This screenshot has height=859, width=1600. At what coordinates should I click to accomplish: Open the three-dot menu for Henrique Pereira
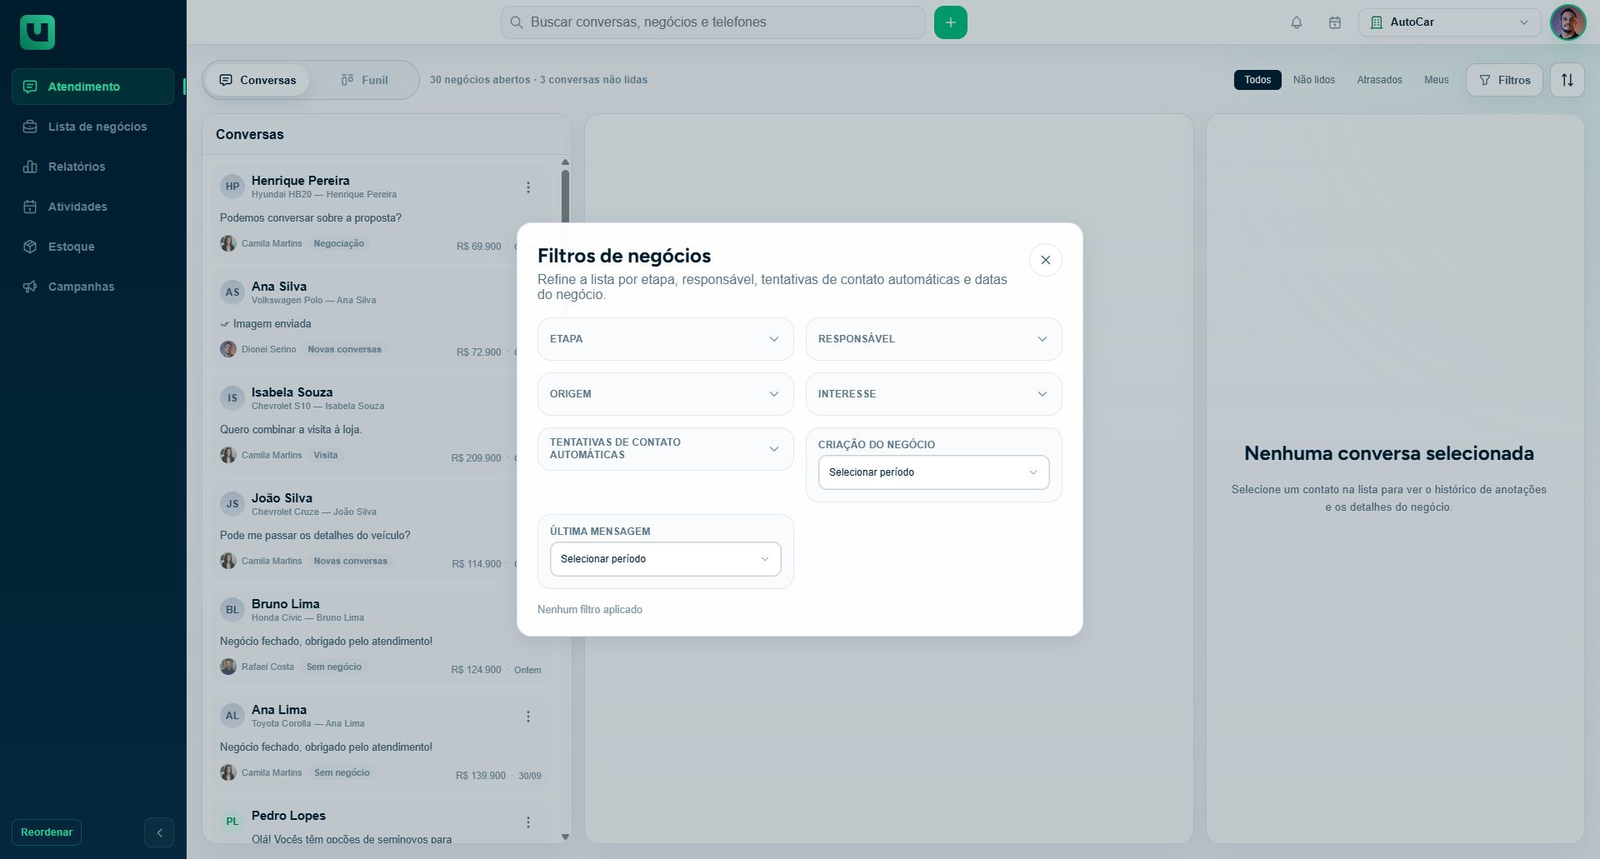tap(528, 187)
